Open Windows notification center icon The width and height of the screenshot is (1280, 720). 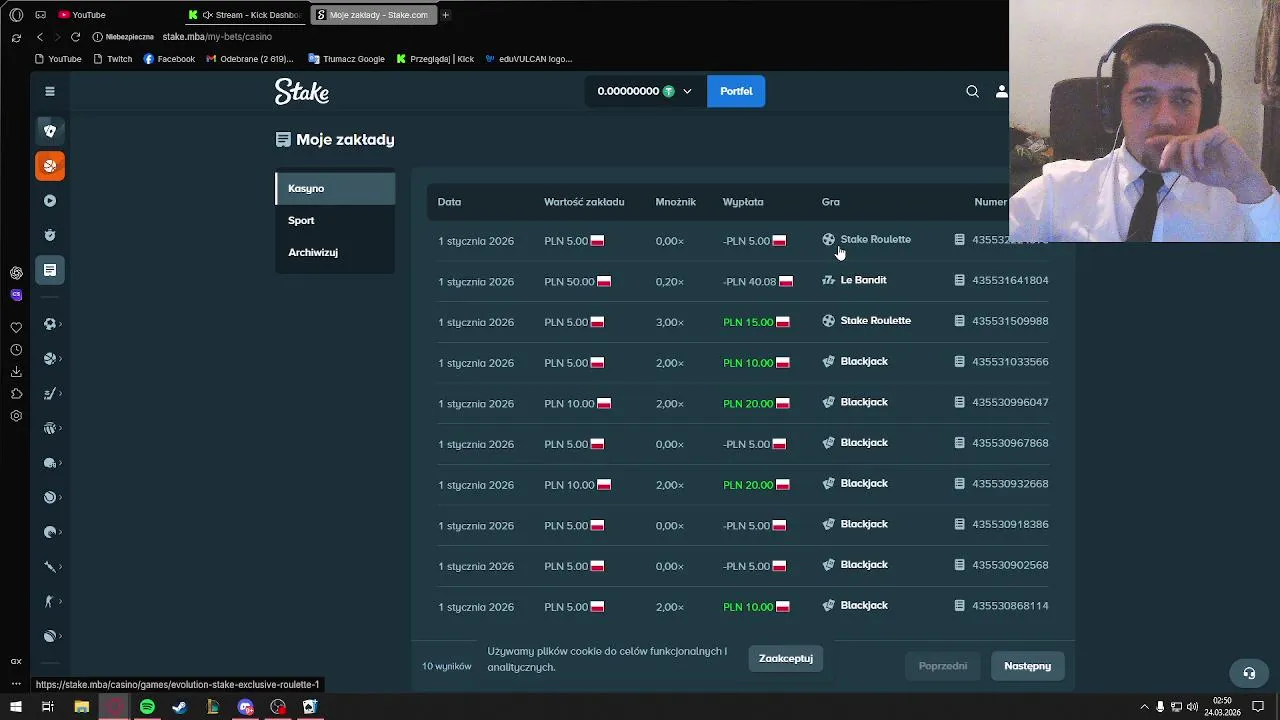tap(1258, 707)
